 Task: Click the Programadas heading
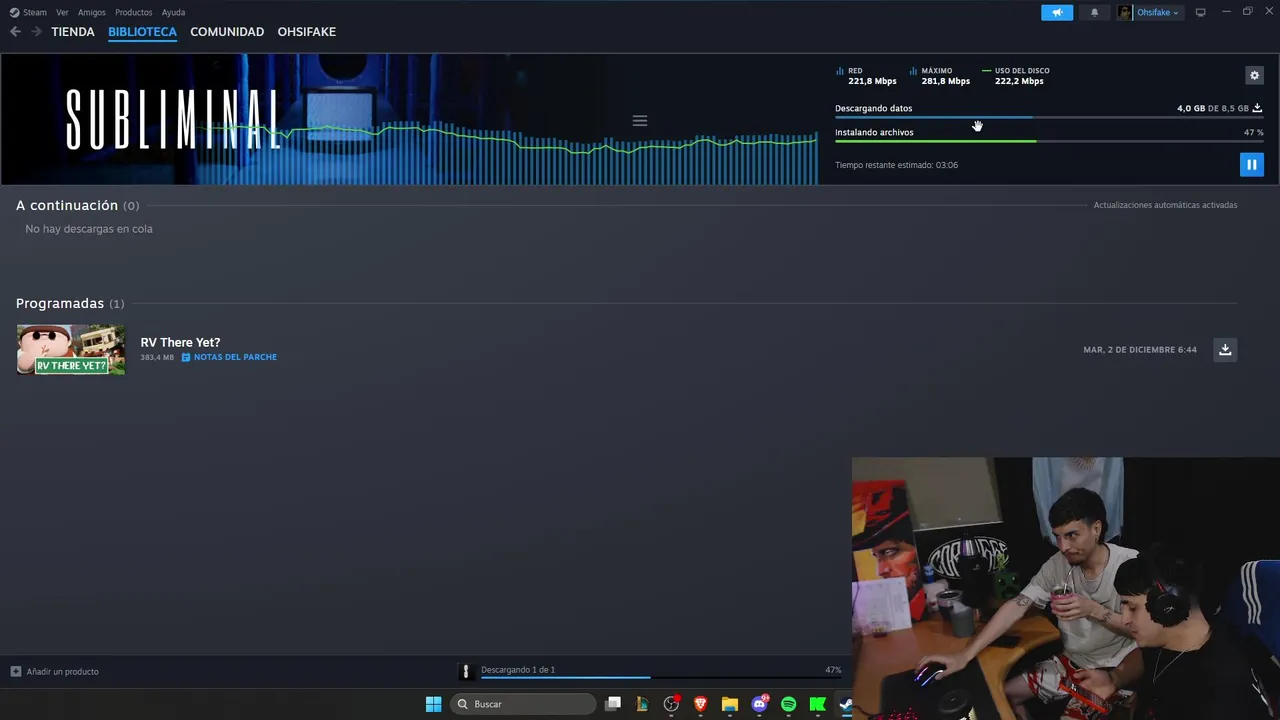click(60, 303)
